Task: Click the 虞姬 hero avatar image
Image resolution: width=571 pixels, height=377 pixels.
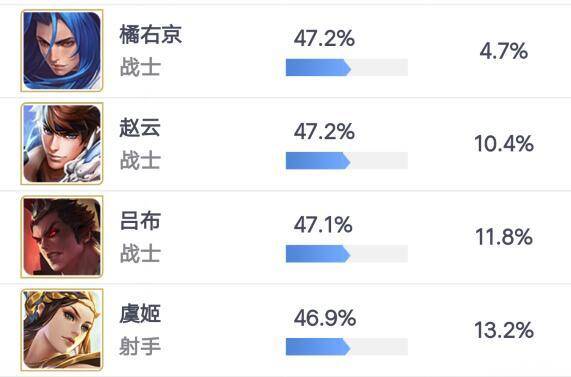Action: pyautogui.click(x=62, y=330)
